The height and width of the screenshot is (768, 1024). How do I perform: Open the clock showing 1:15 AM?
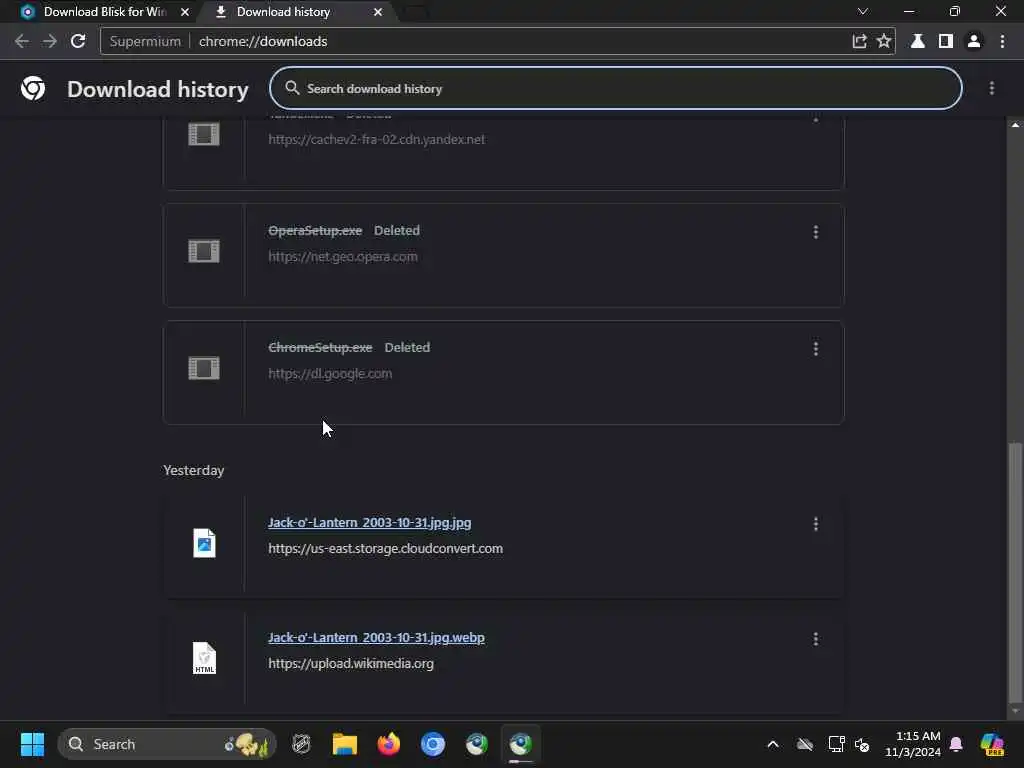point(912,744)
